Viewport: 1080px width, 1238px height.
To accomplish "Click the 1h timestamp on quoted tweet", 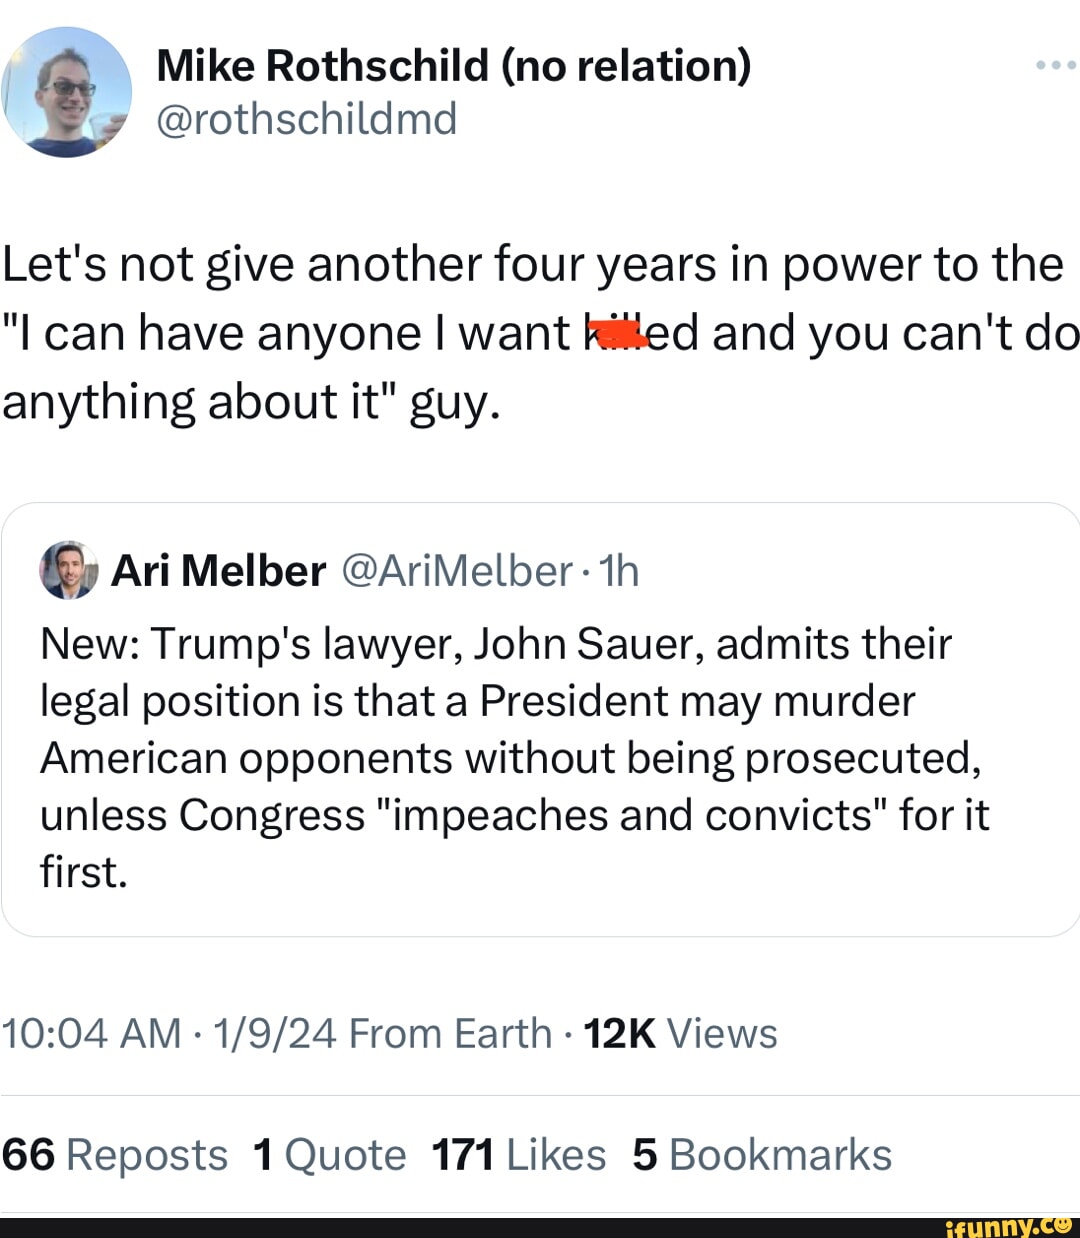I will point(619,571).
